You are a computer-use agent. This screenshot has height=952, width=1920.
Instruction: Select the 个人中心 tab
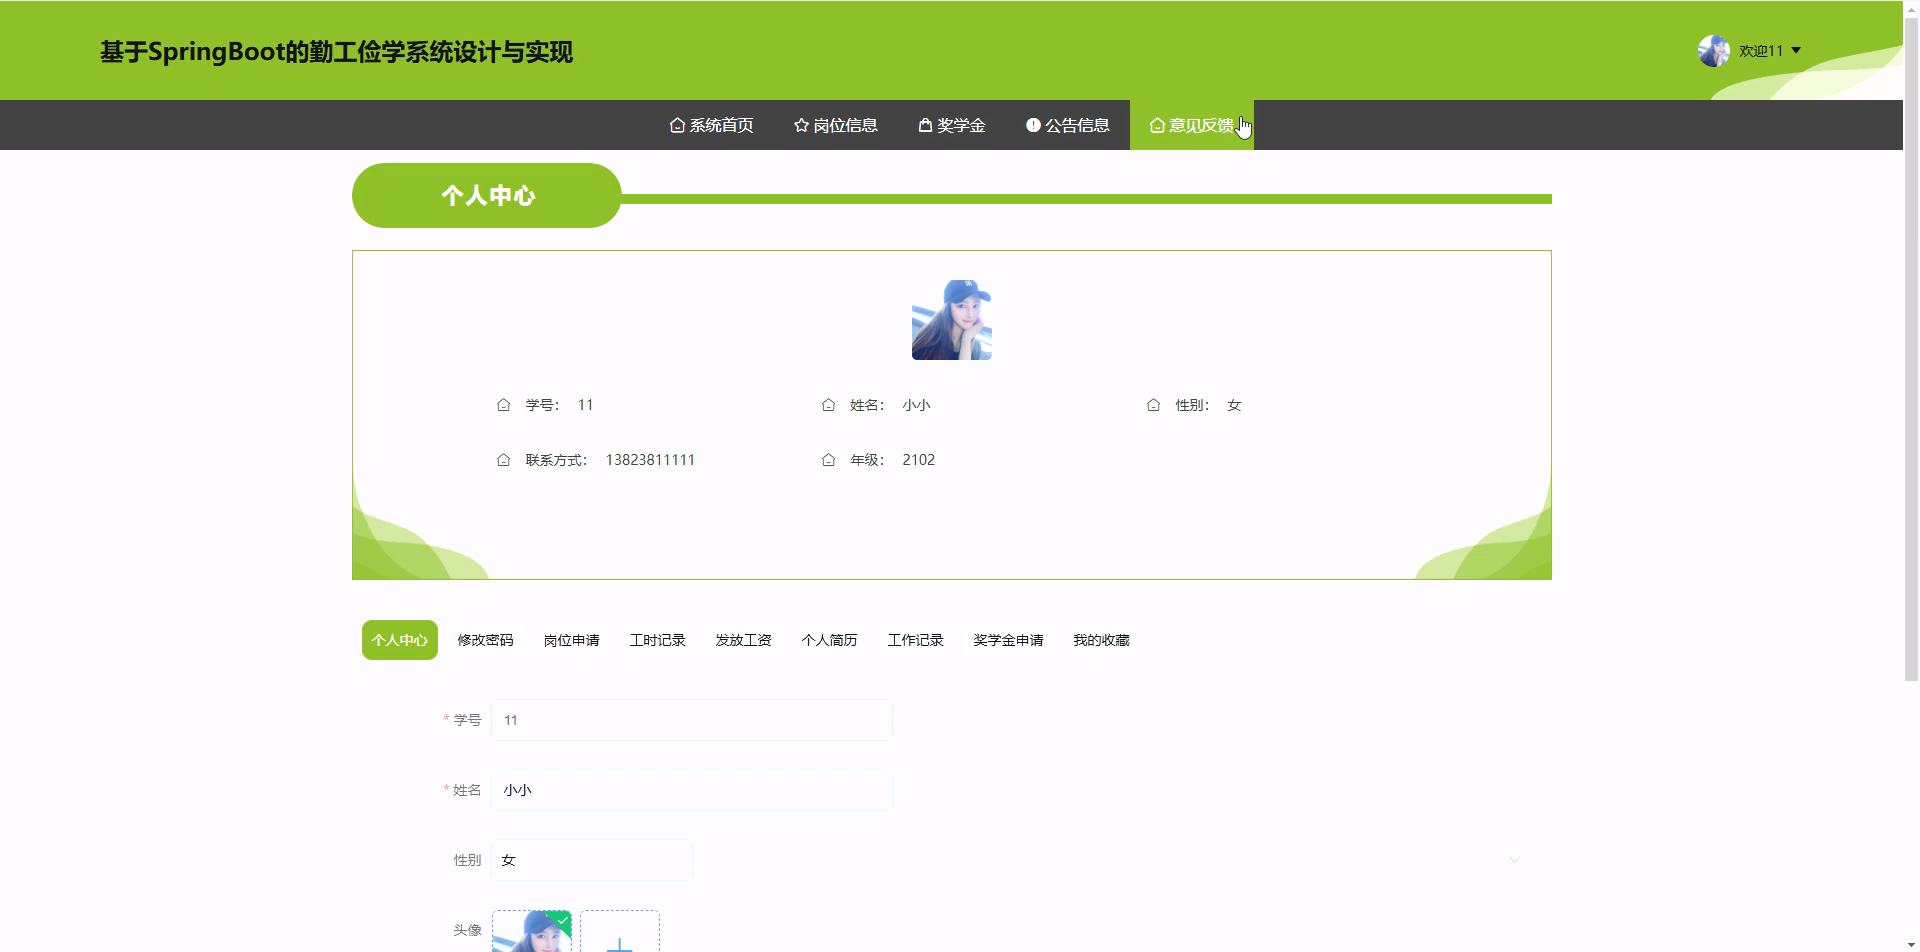click(400, 640)
